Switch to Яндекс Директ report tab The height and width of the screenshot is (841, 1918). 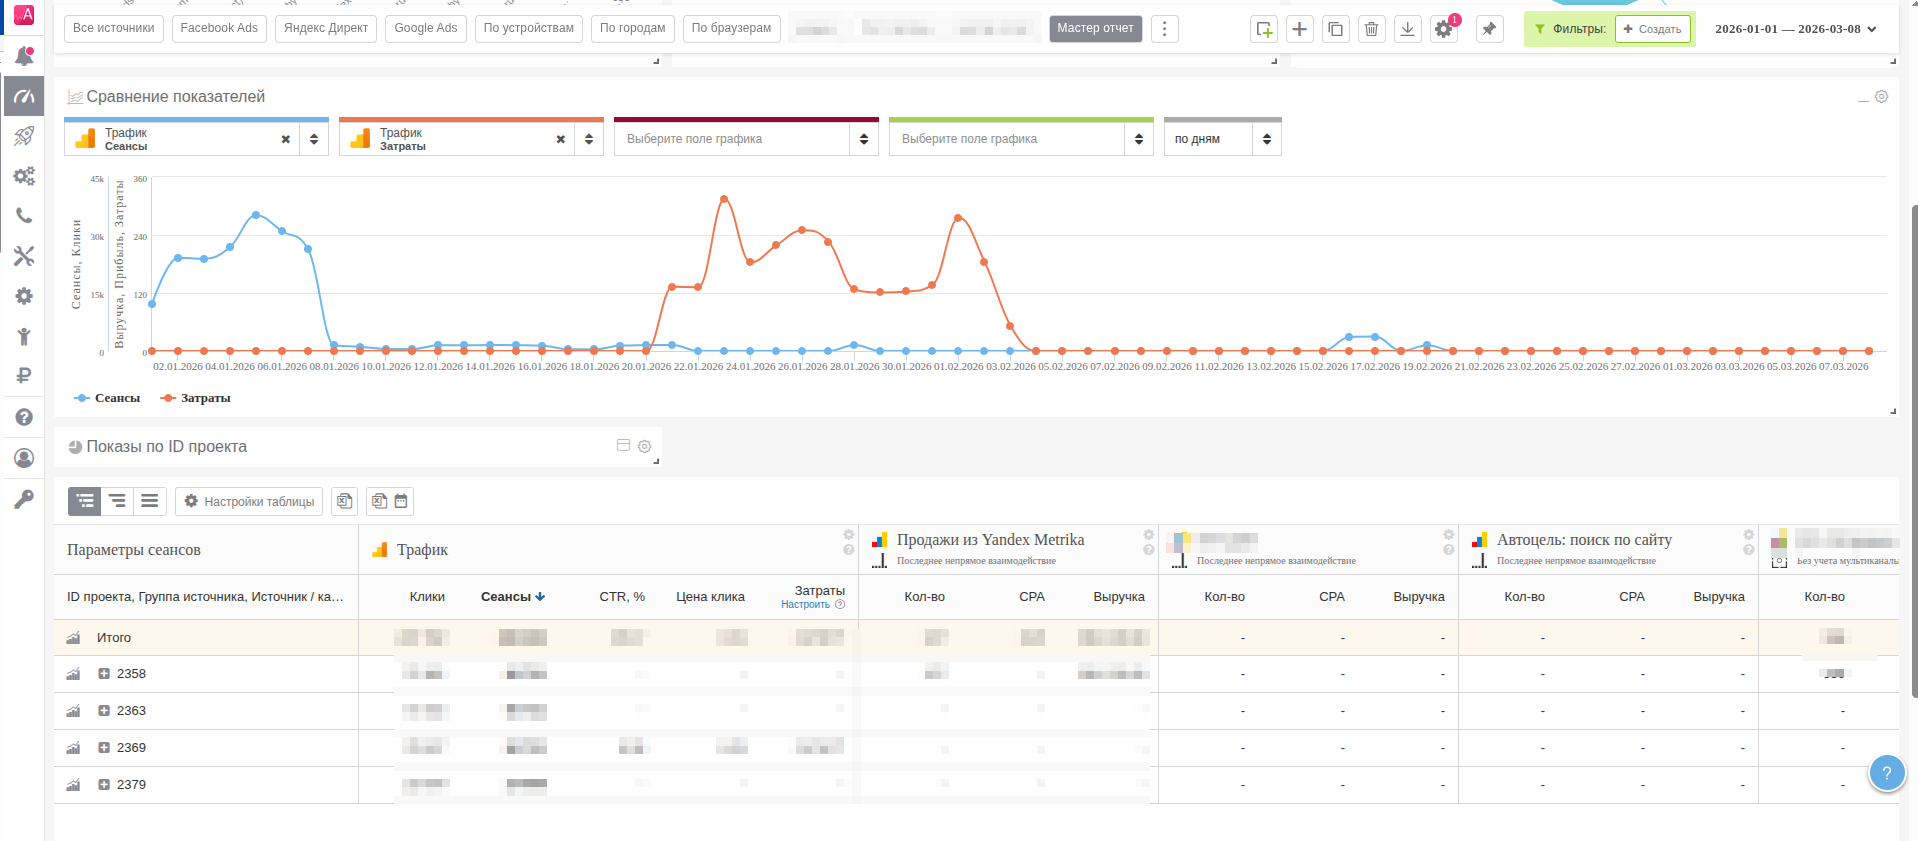coord(326,28)
